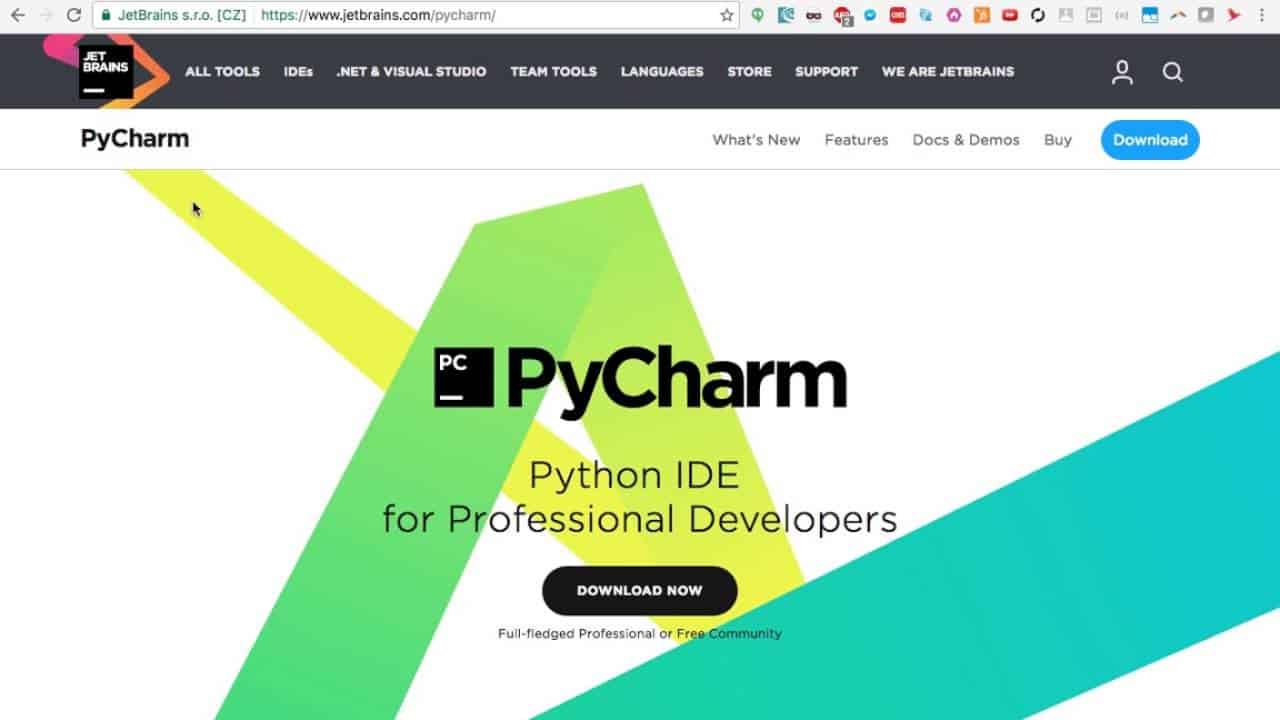The height and width of the screenshot is (720, 1280).
Task: Click the JetBrains logo in the header
Action: pyautogui.click(x=106, y=71)
